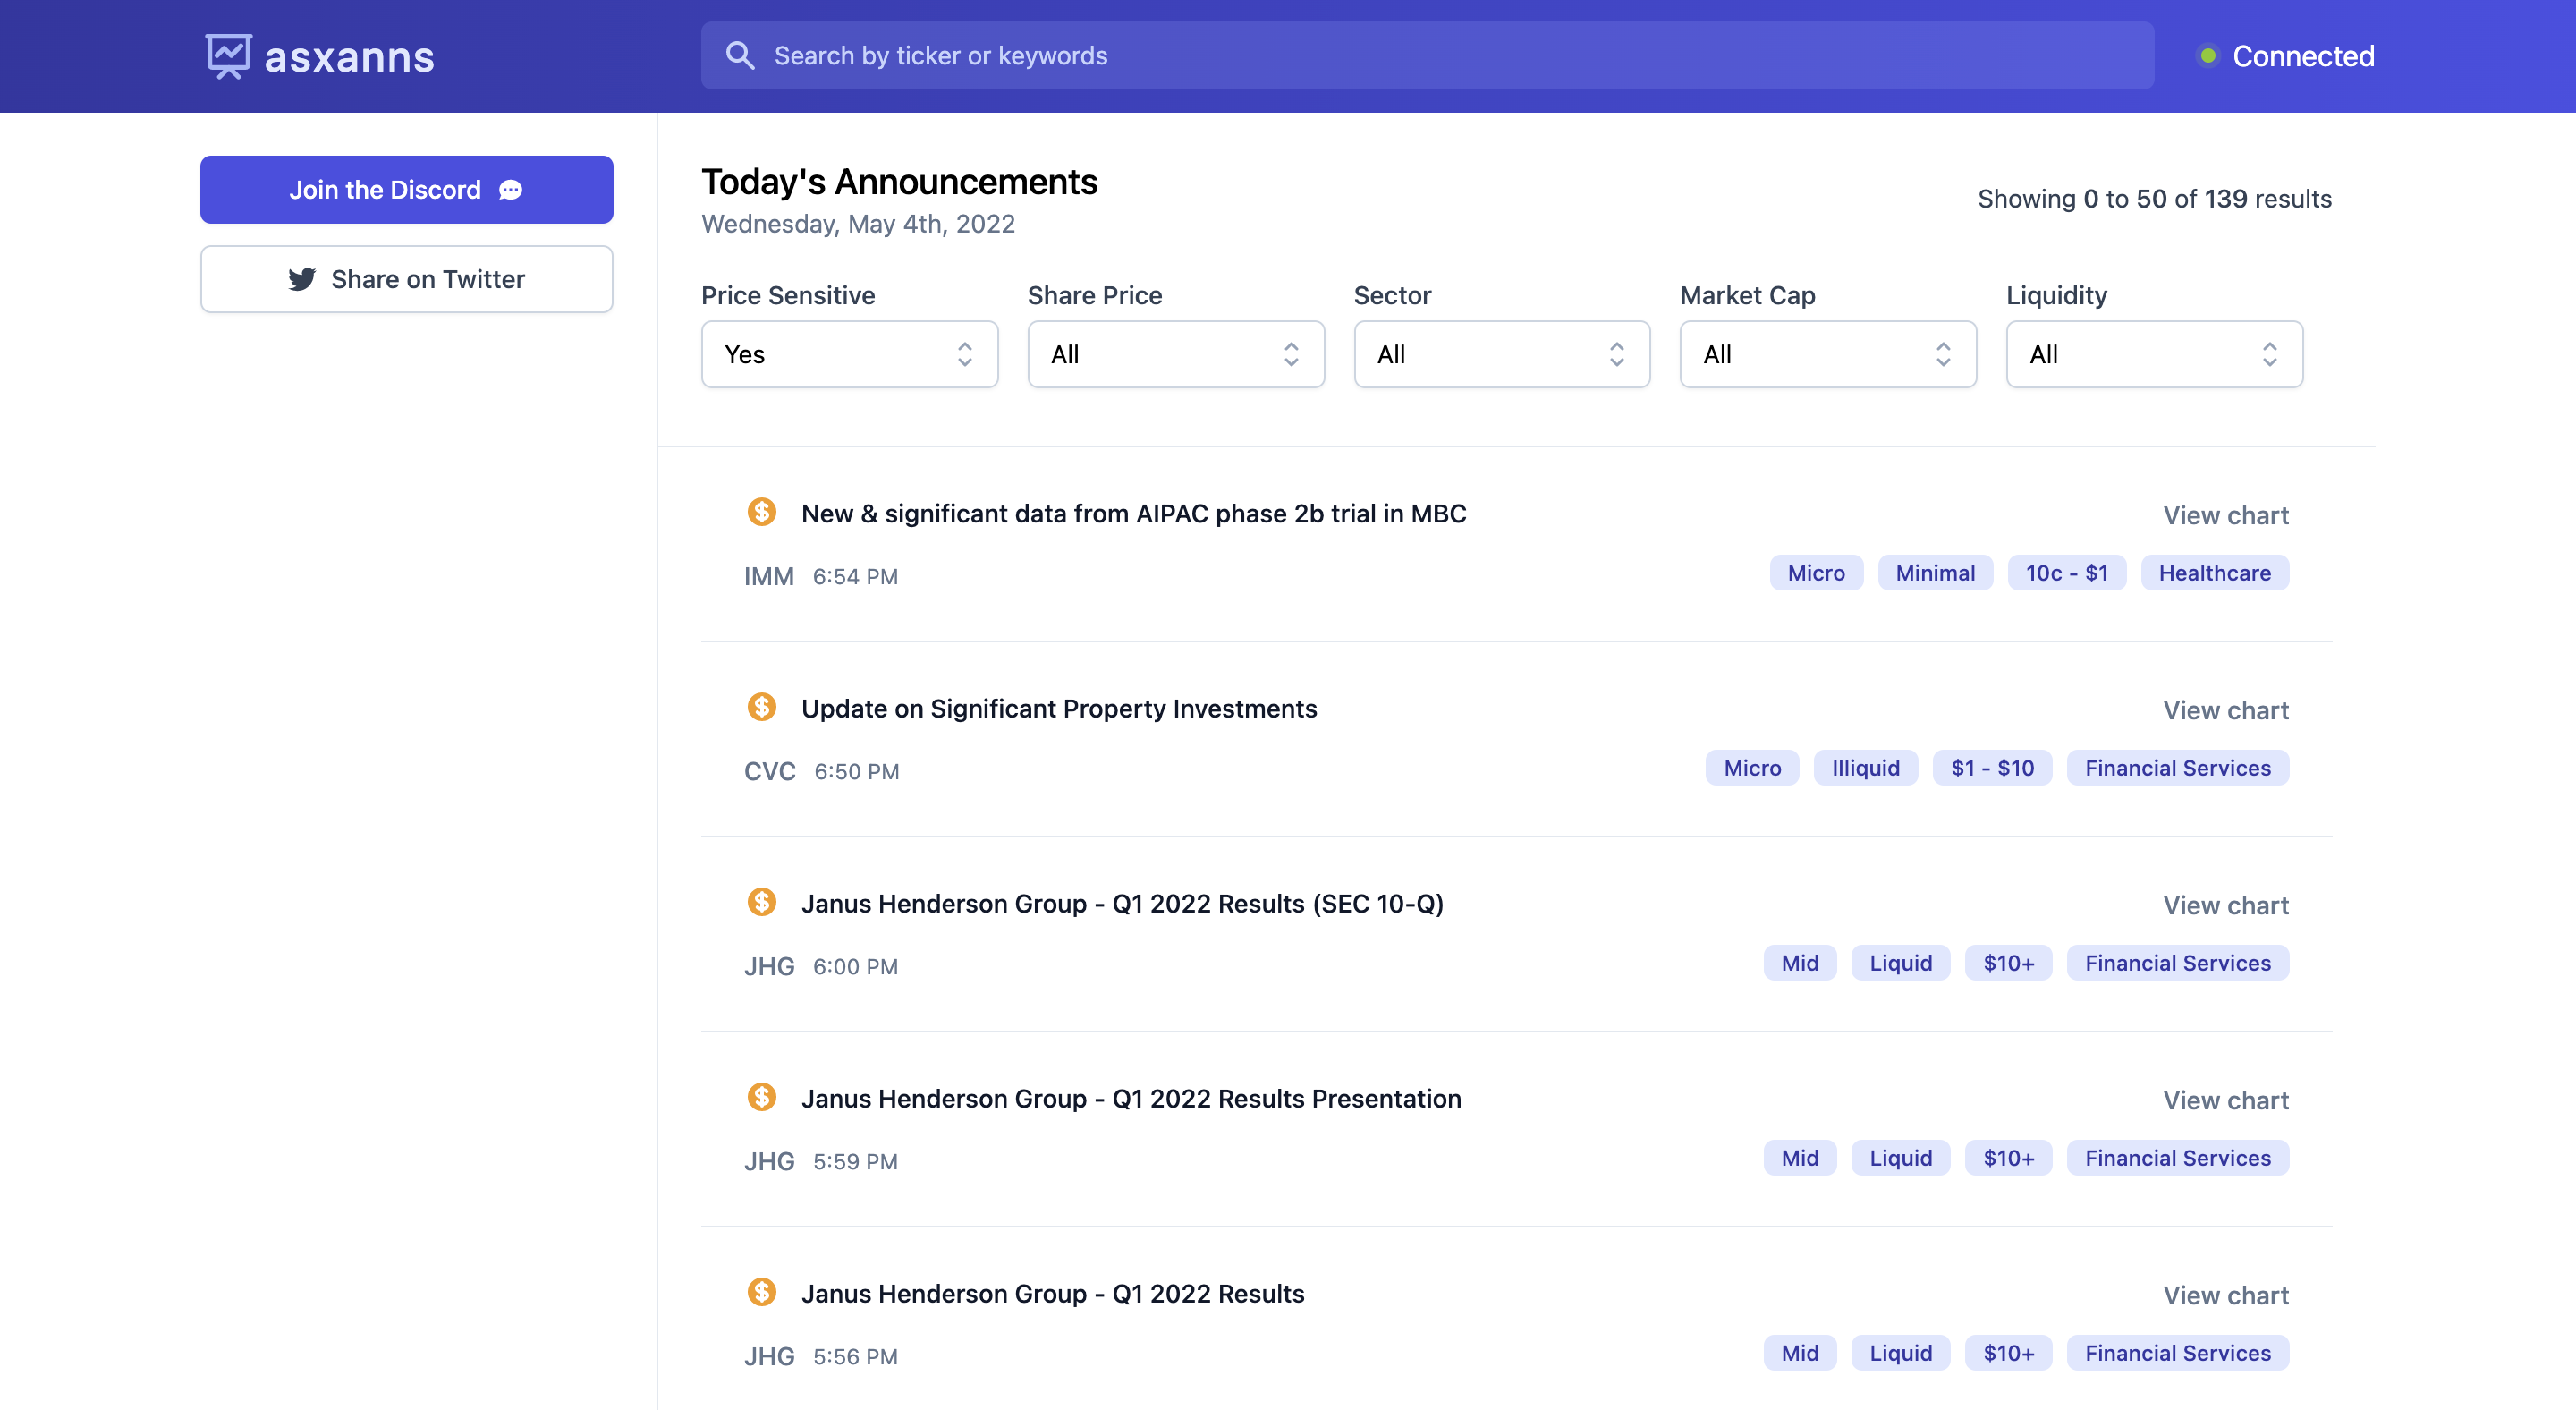Open View chart for JHG SEC 10-Q results
The image size is (2576, 1410).
[2226, 905]
